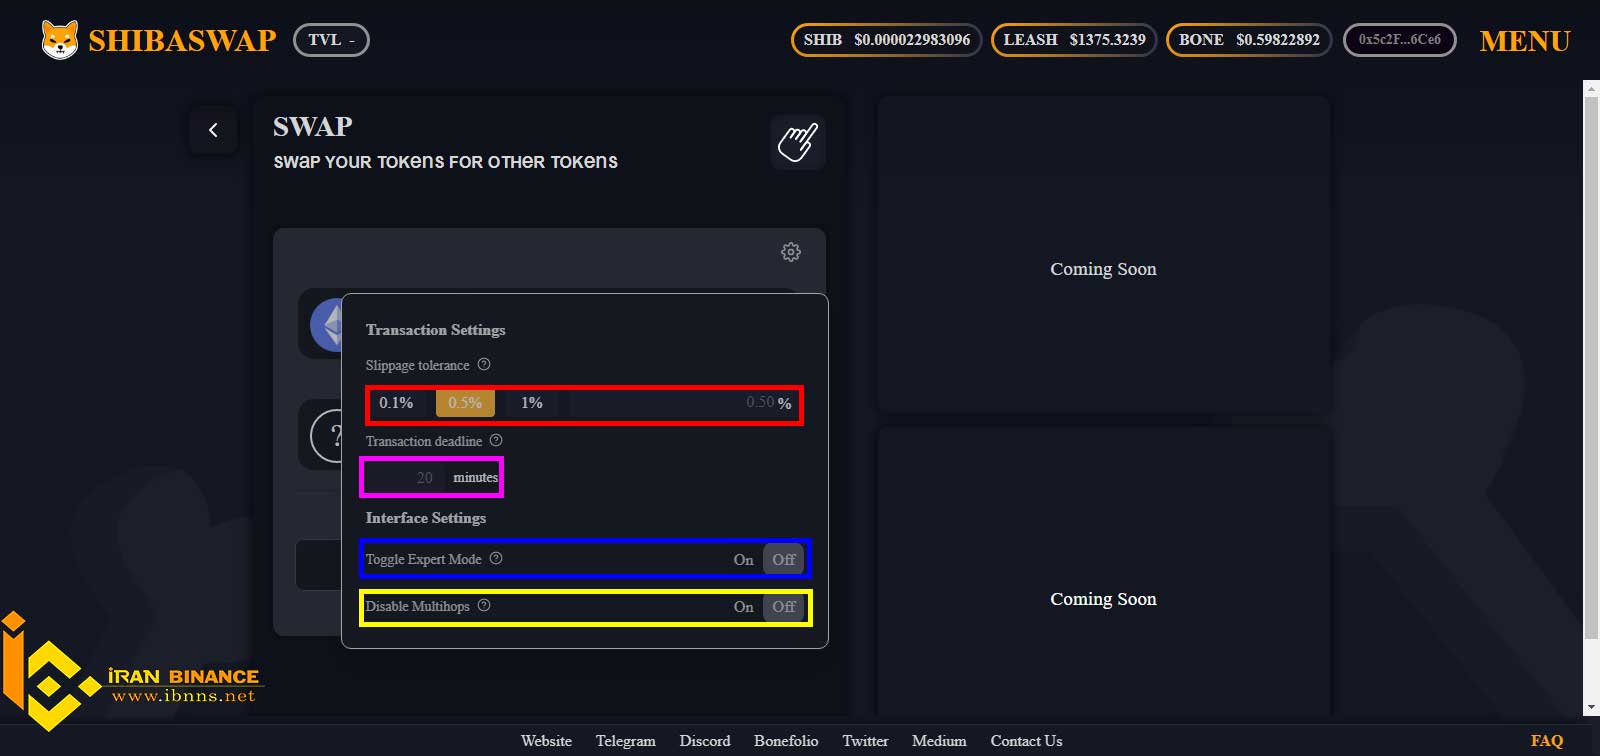Open the Telegram footer link
The height and width of the screenshot is (756, 1600).
626,741
